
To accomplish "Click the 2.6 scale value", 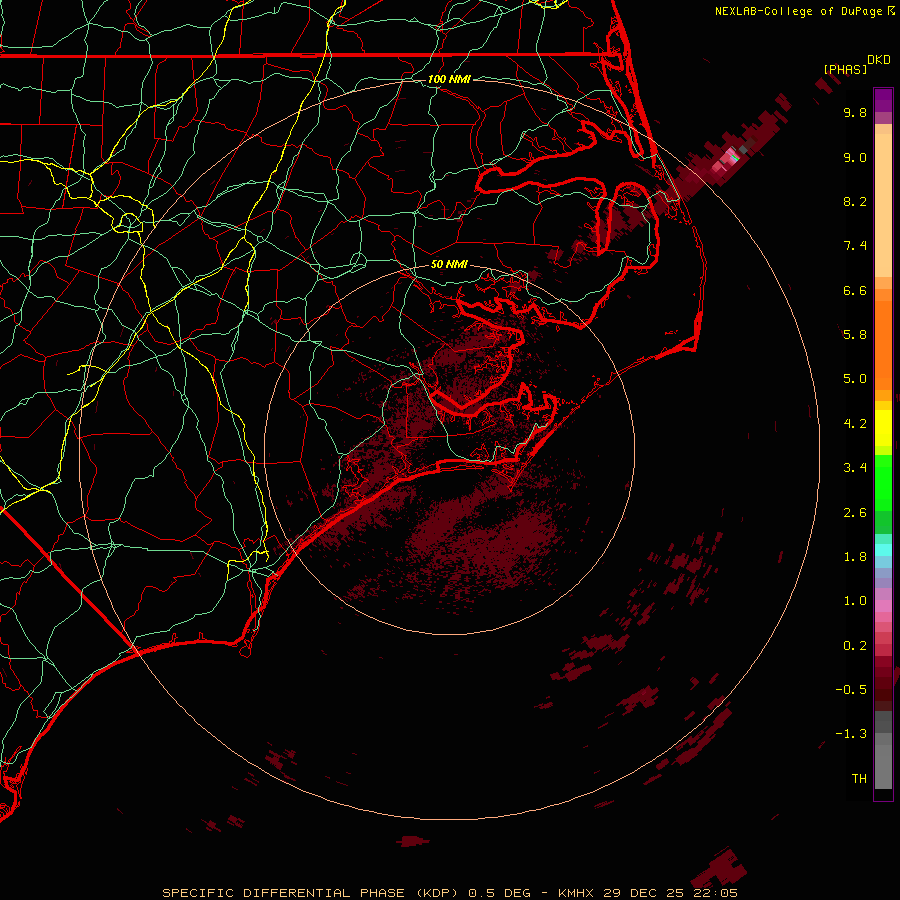I will [855, 513].
